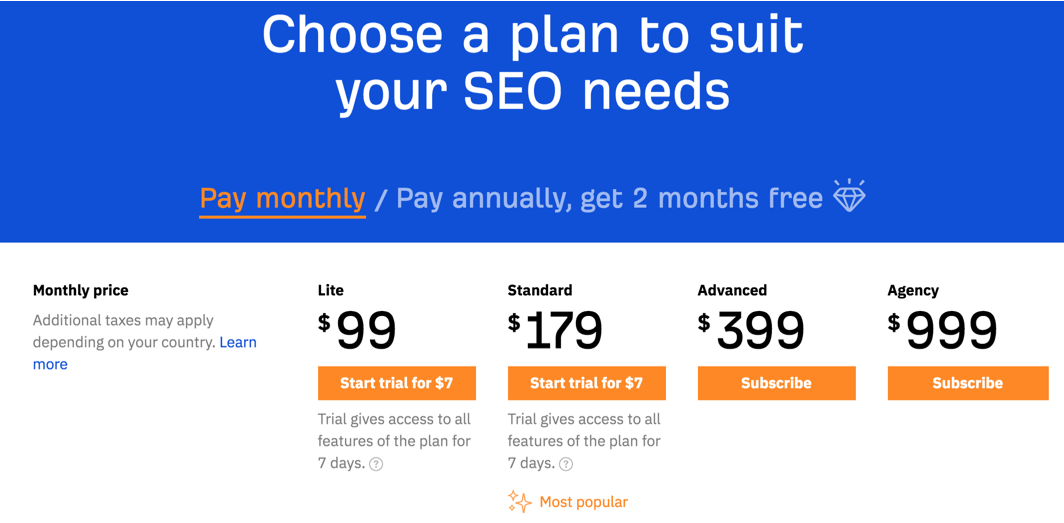Subscribe to the Advanced plan

click(x=776, y=383)
